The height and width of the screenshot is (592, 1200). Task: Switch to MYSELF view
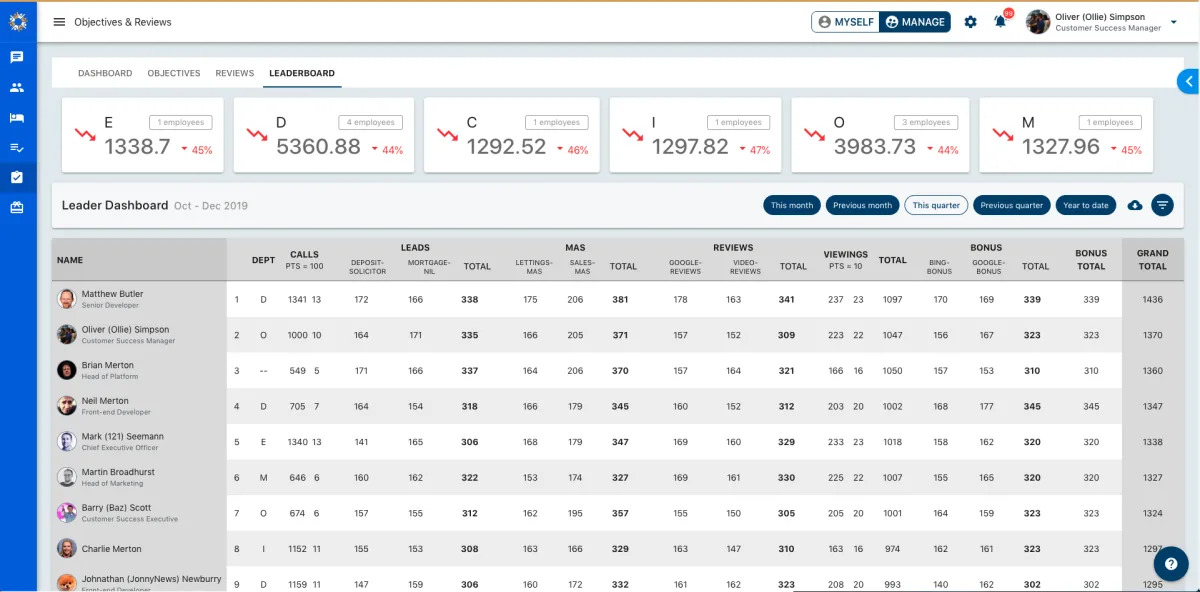846,22
